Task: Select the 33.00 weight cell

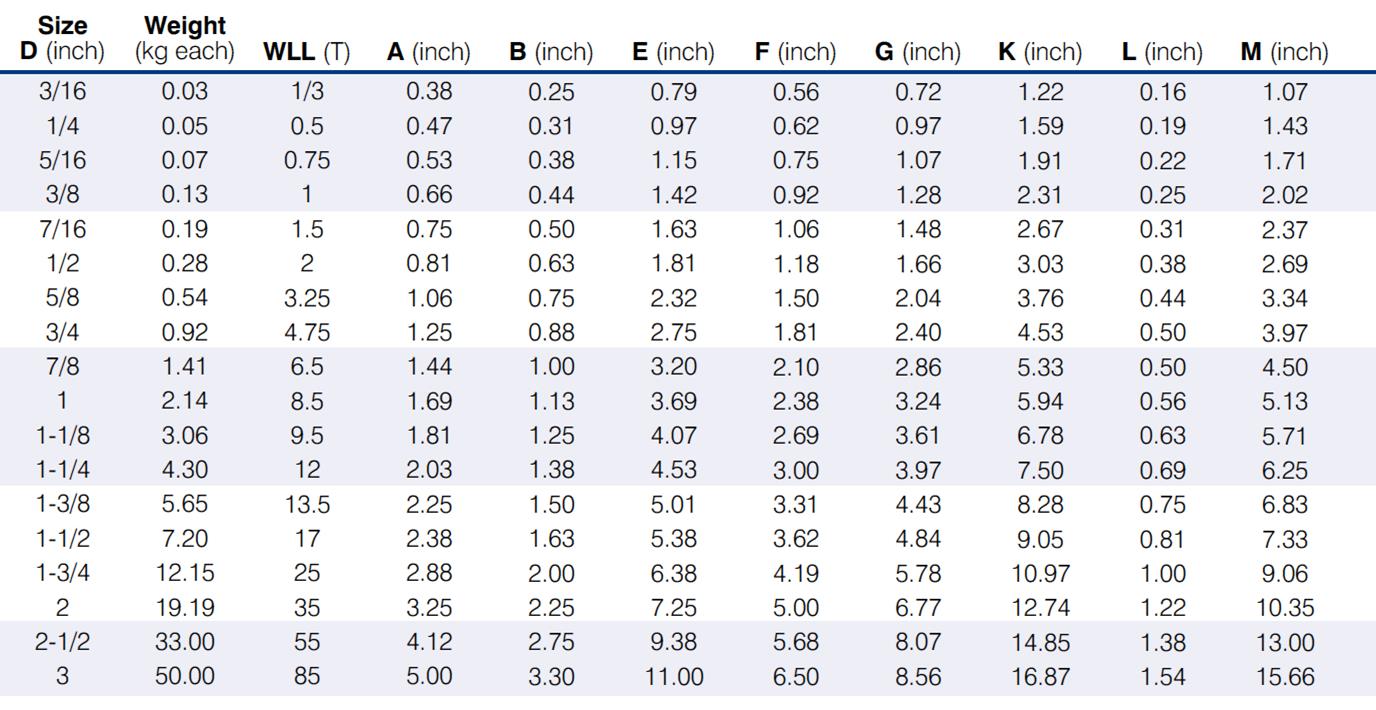Action: [185, 642]
